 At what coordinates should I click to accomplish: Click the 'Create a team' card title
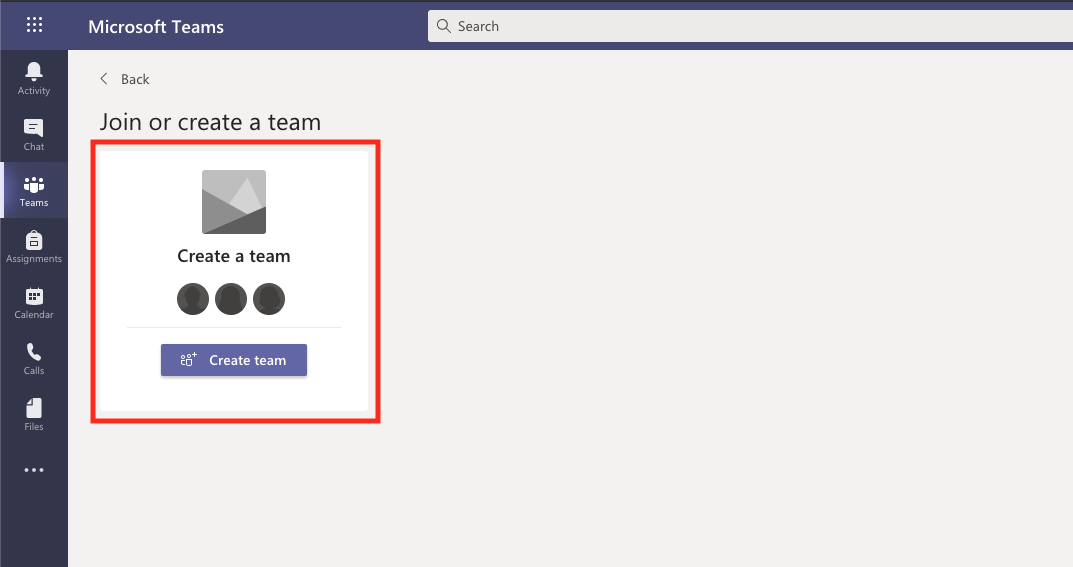[234, 256]
